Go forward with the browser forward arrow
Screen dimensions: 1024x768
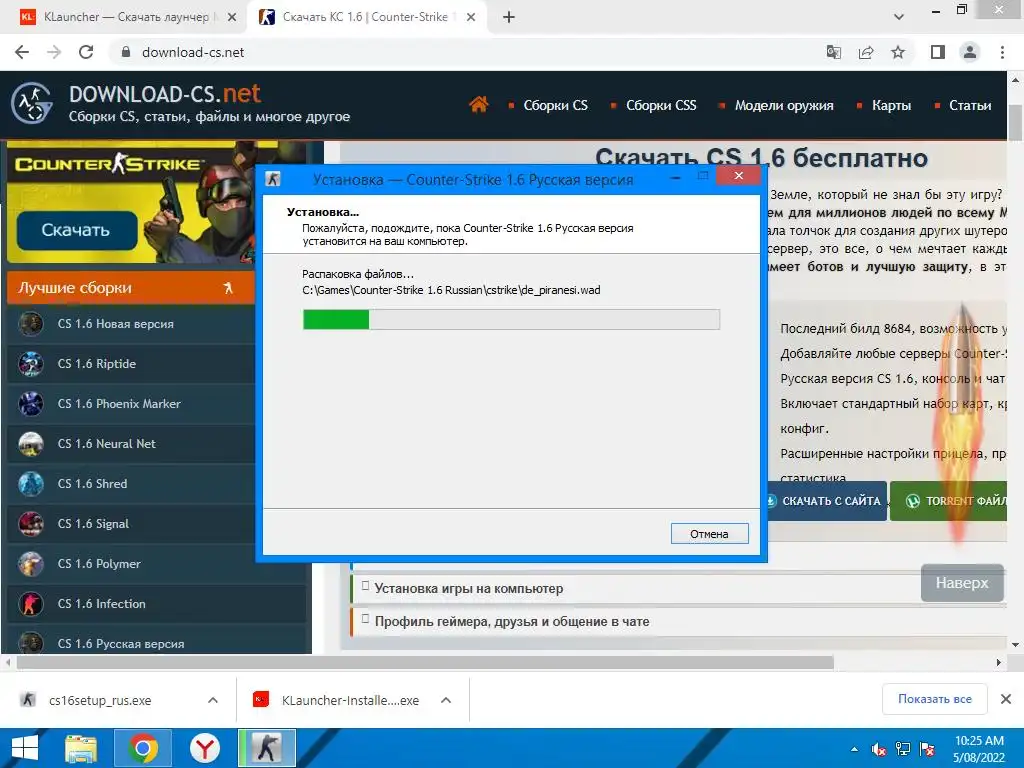54,52
